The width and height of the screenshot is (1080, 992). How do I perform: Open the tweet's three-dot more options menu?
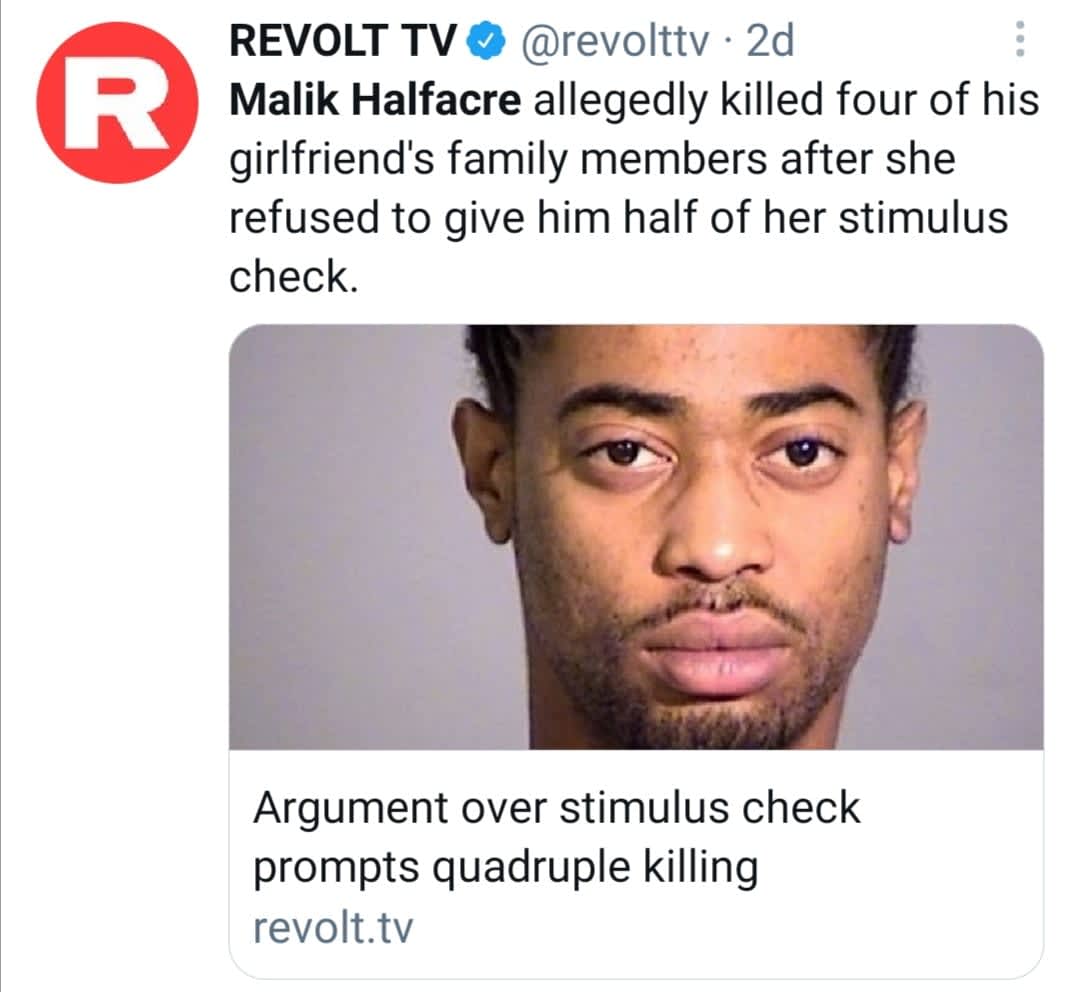click(1021, 39)
